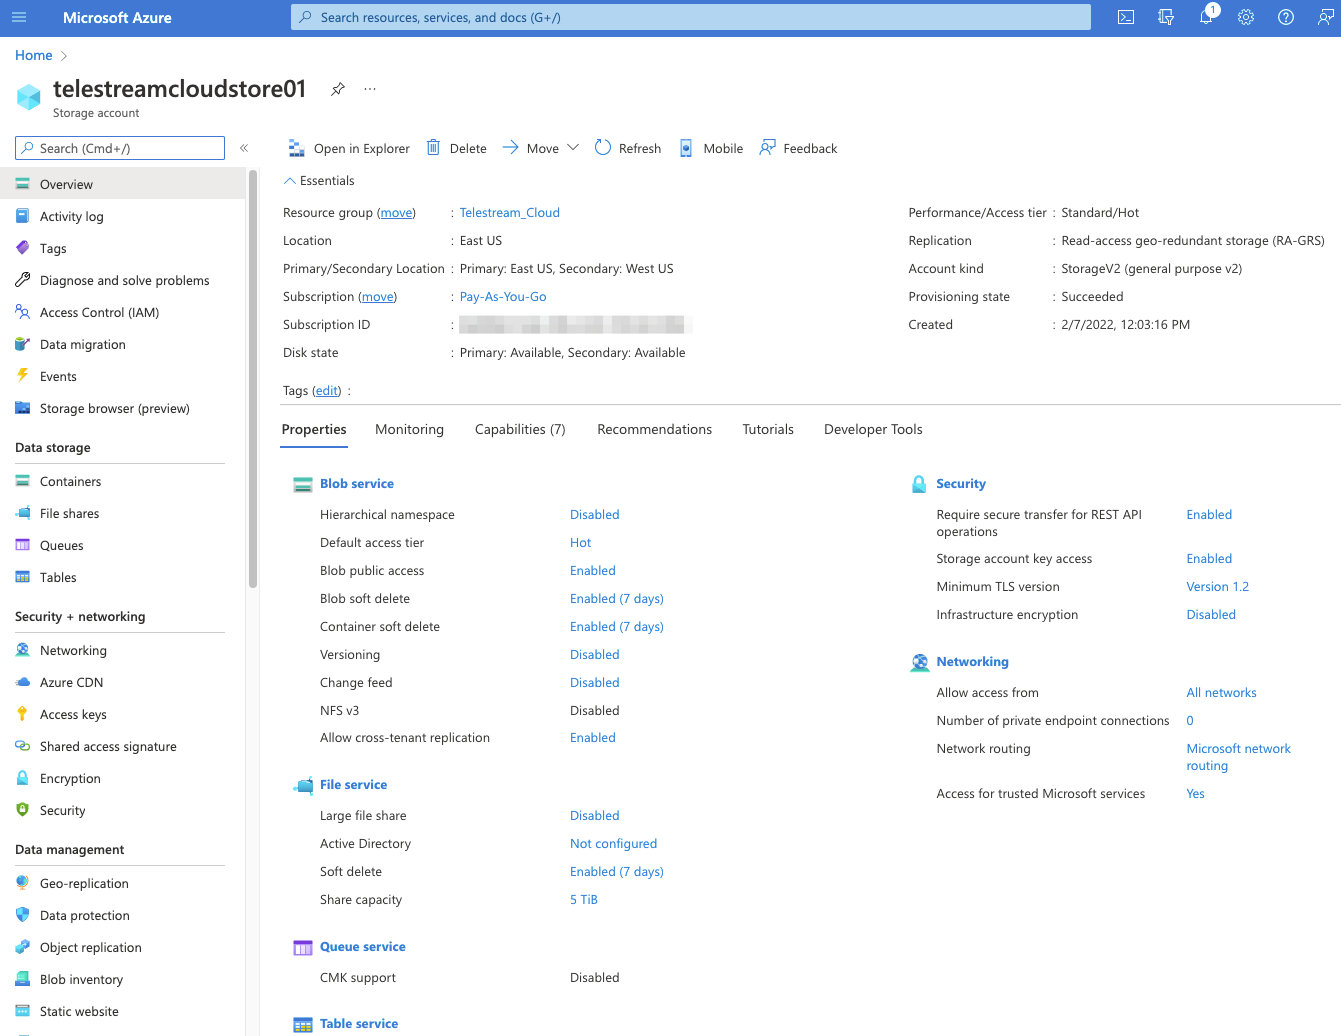
Task: Click All networks value under Networking
Action: [1221, 692]
